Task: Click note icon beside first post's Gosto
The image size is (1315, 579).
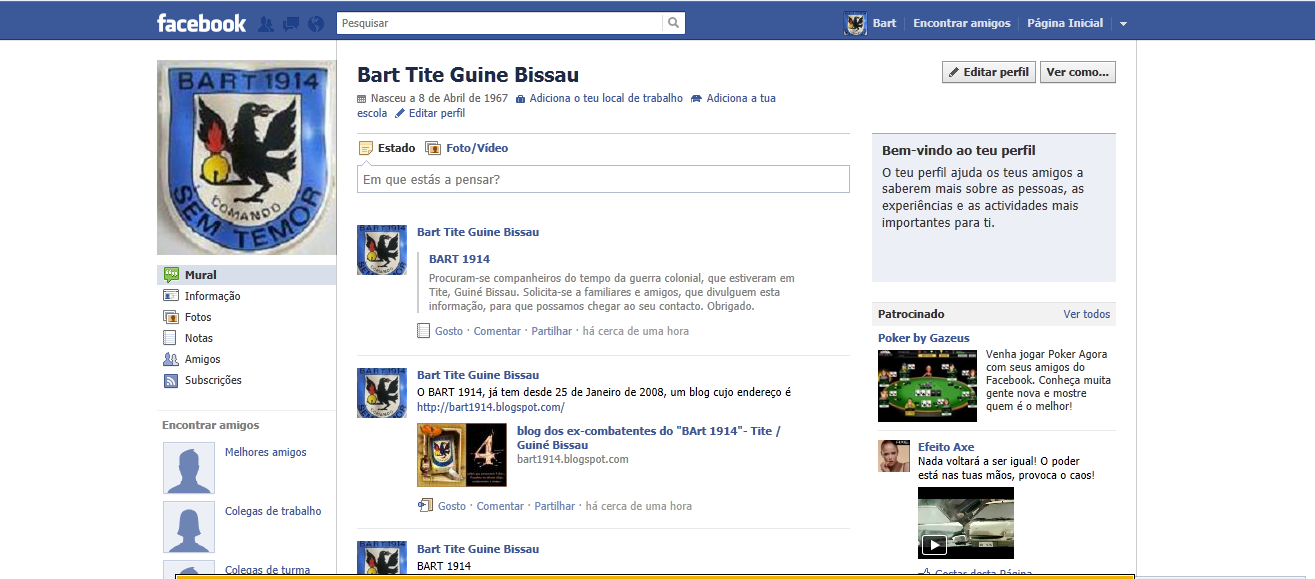Action: pyautogui.click(x=424, y=331)
